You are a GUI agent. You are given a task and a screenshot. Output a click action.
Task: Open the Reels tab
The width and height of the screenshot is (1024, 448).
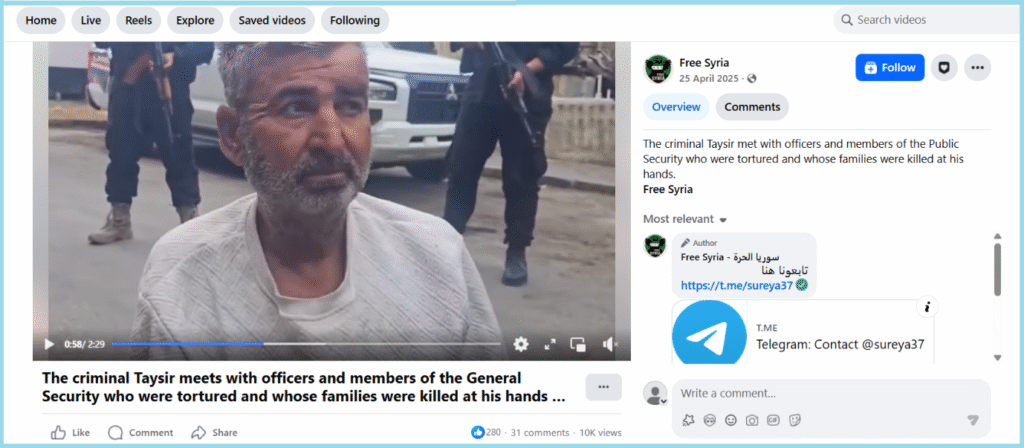point(138,20)
